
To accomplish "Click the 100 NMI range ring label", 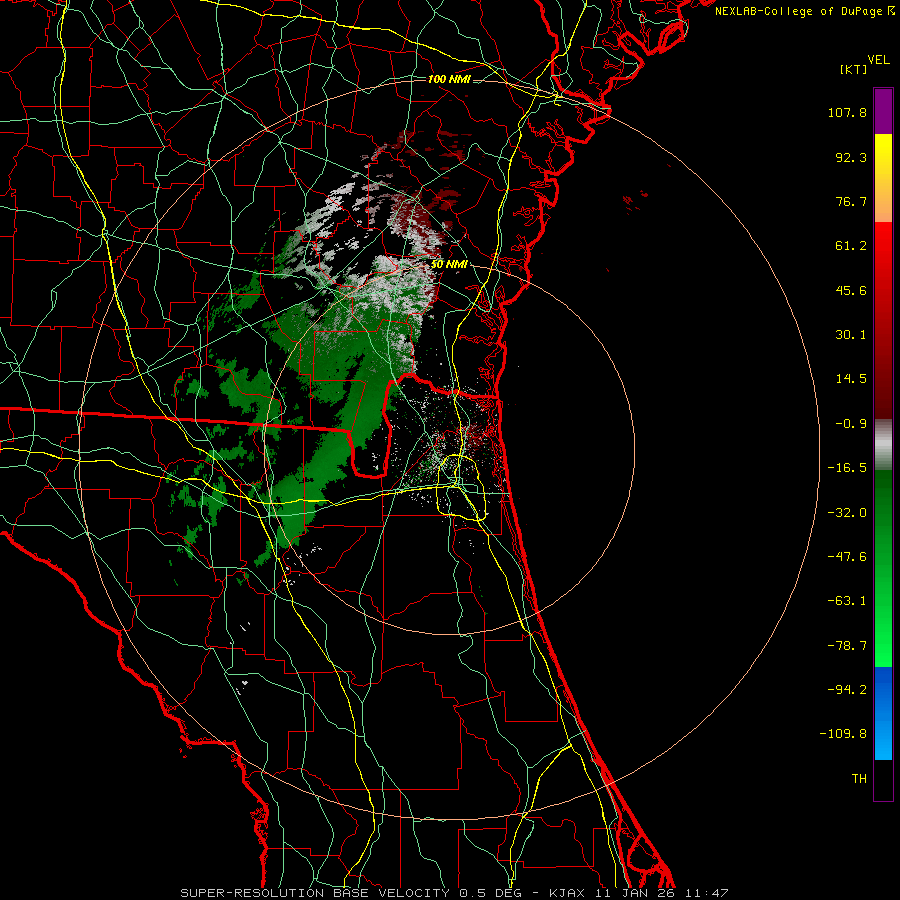I will tap(449, 79).
